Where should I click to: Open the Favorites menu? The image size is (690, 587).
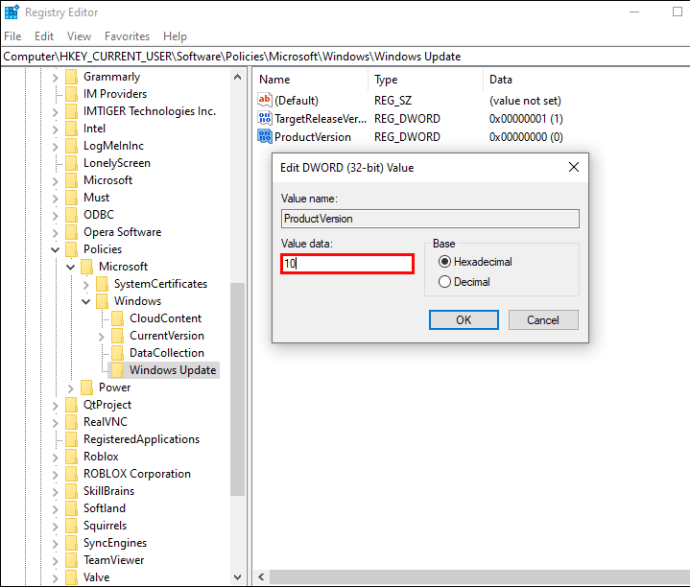[127, 36]
